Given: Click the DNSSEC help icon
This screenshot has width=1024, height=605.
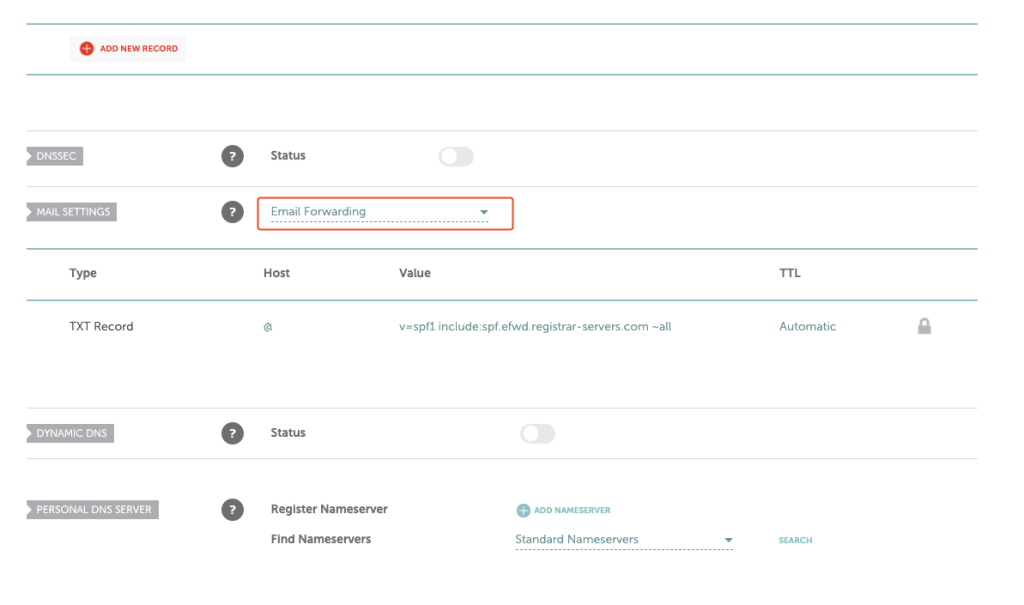Looking at the screenshot, I should 232,156.
